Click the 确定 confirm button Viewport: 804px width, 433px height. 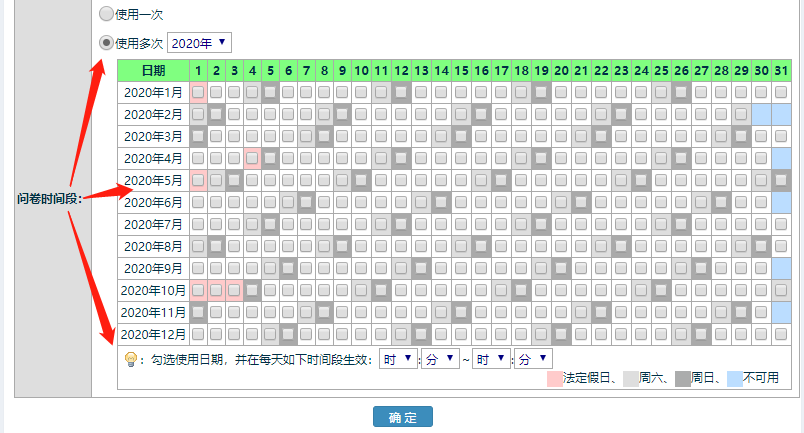(402, 417)
